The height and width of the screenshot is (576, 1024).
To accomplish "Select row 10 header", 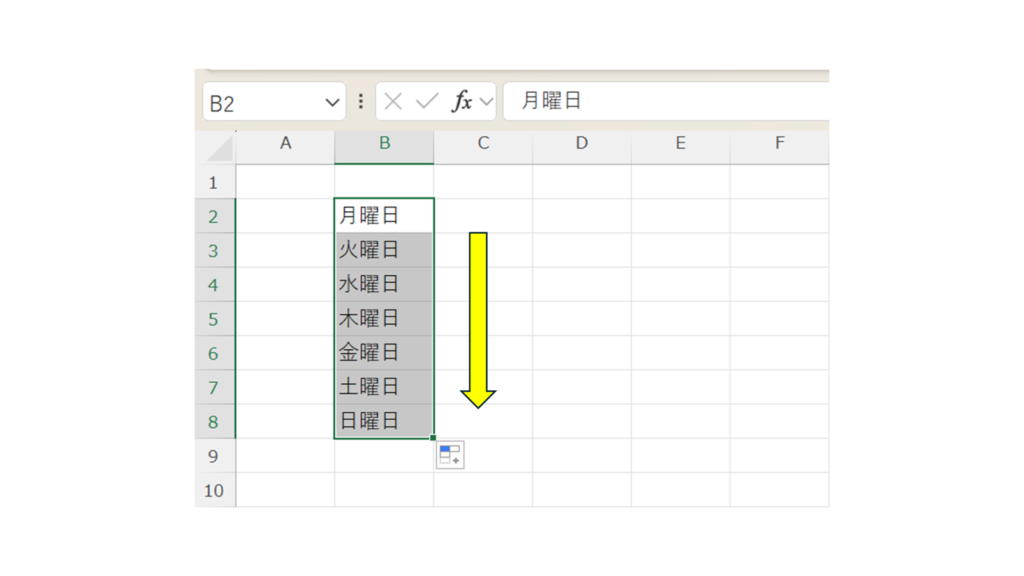I will (x=213, y=491).
